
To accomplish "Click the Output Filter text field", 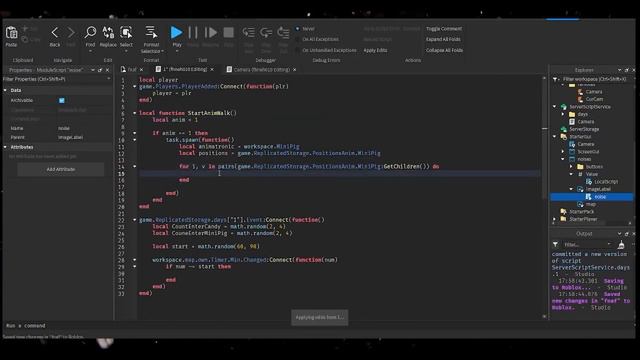I will [588, 244].
